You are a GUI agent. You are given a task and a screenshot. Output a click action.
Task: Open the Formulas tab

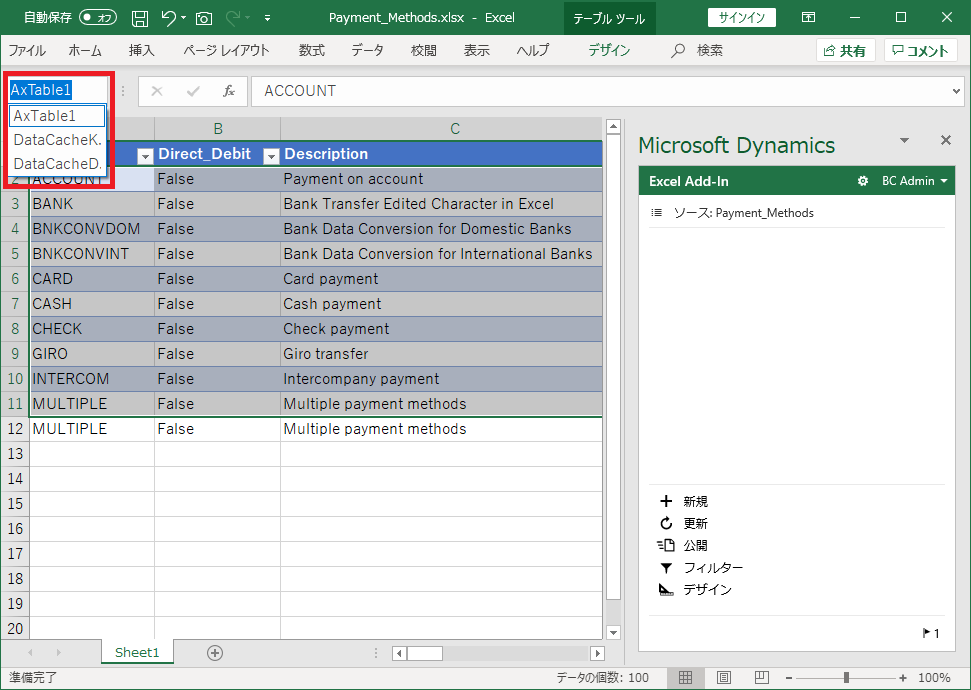pyautogui.click(x=311, y=51)
